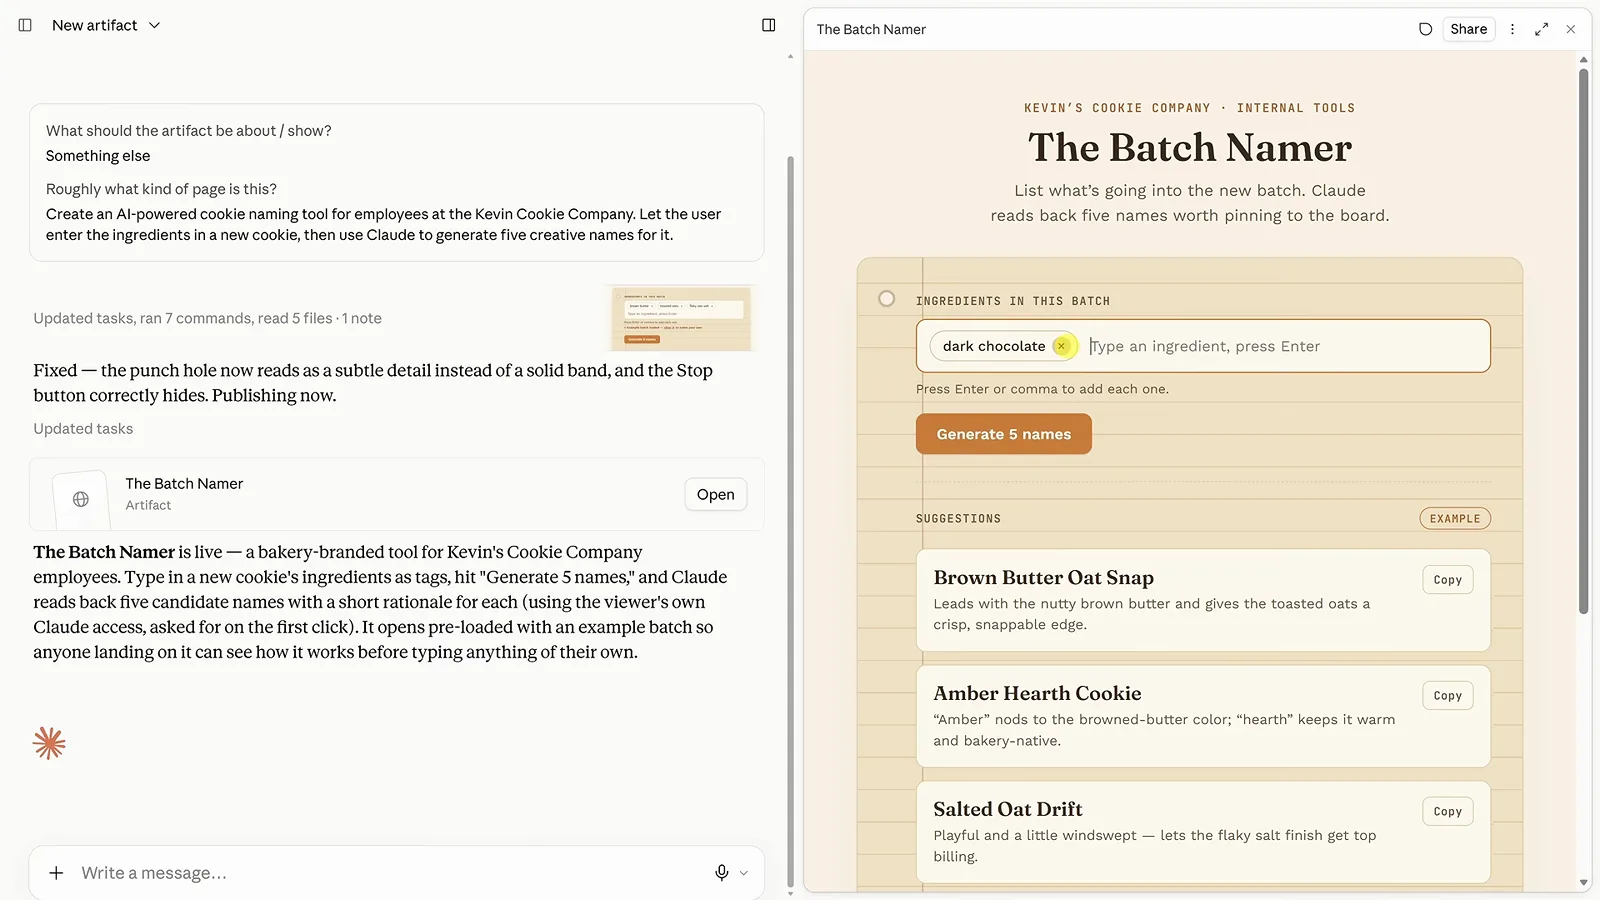Copy the Brown Butter Oat Snap name
This screenshot has width=1600, height=900.
pyautogui.click(x=1447, y=580)
